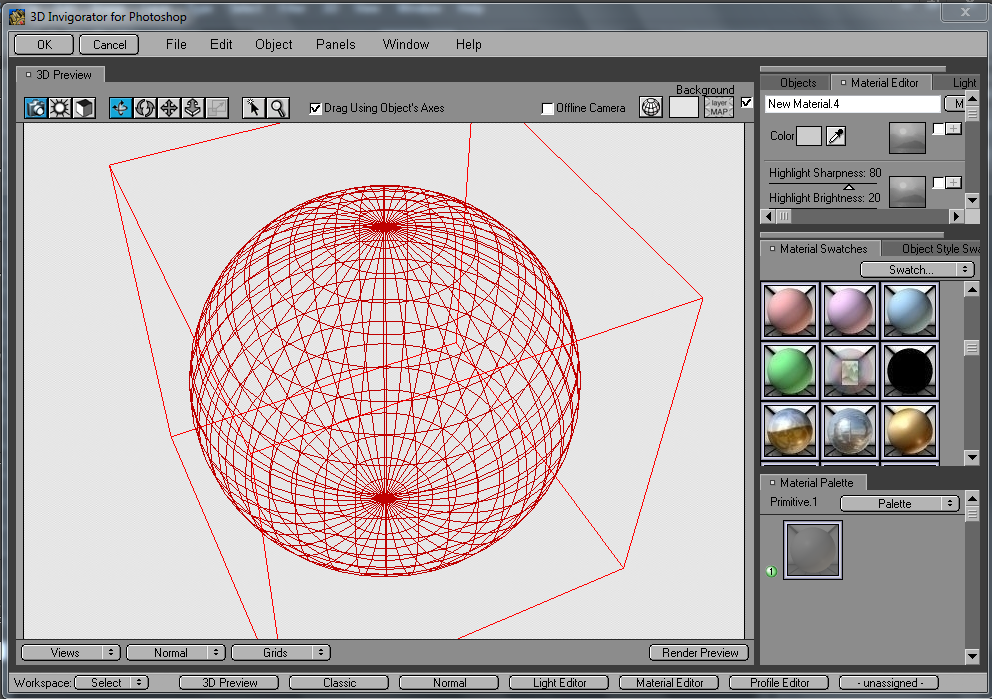Toggle the Background checkbox
The image size is (992, 699).
click(x=746, y=102)
